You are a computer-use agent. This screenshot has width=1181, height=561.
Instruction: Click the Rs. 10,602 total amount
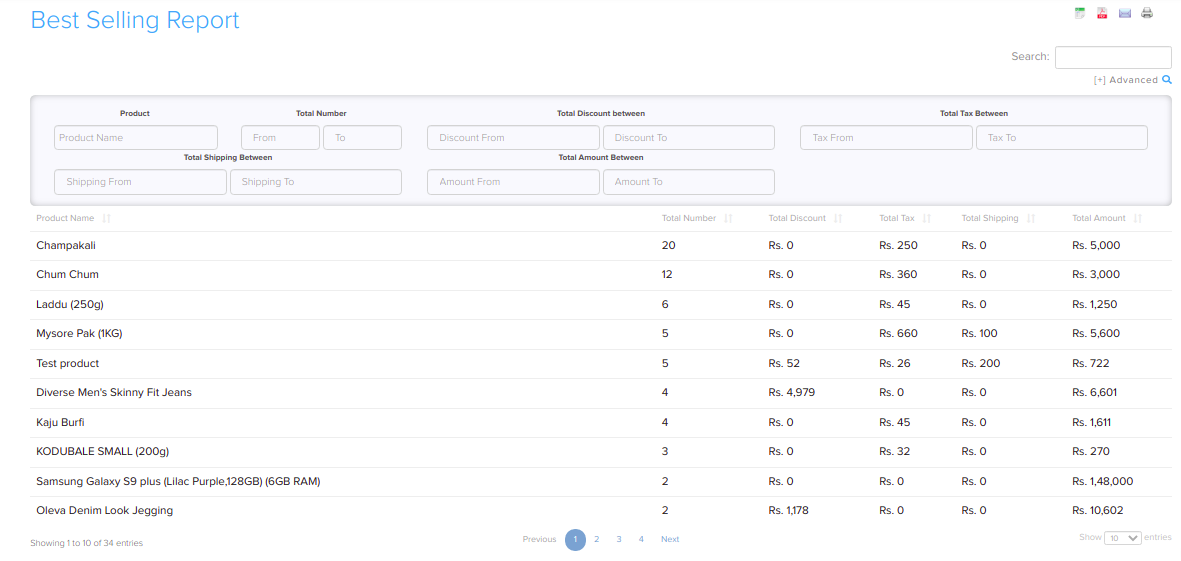click(1097, 511)
